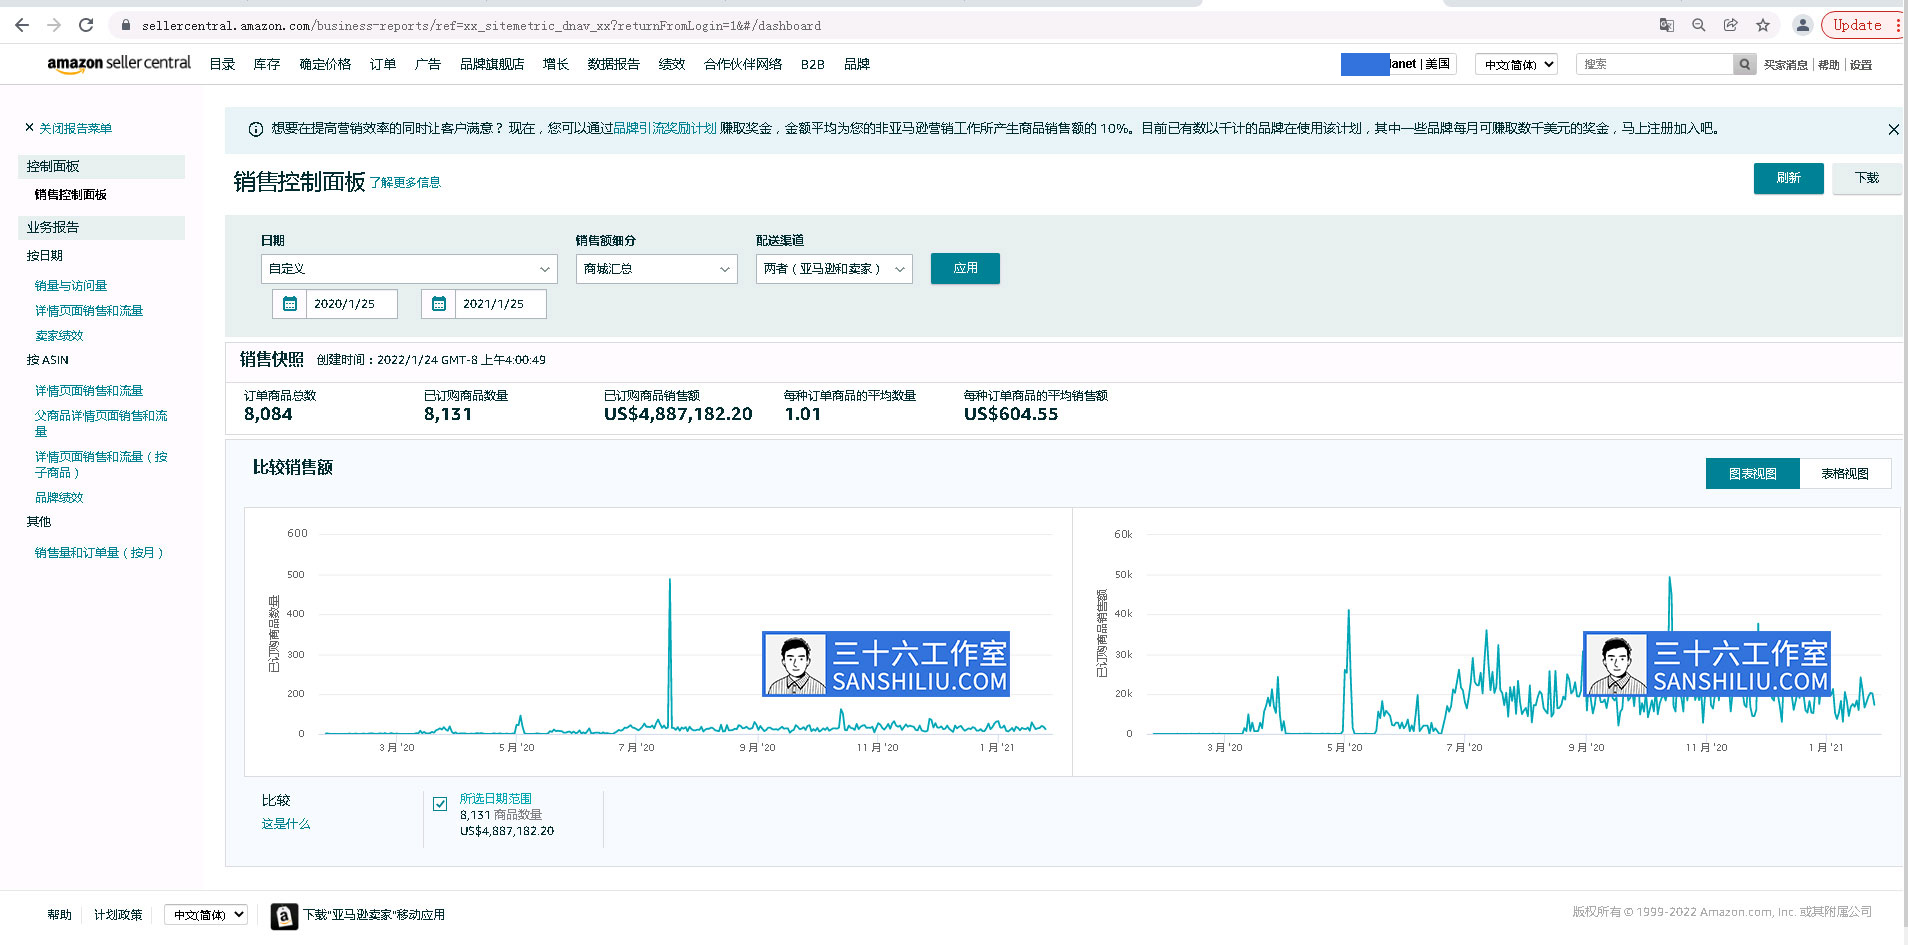Viewport: 1908px width, 945px height.
Task: Click the Amazon Seller Central logo
Action: [x=119, y=63]
